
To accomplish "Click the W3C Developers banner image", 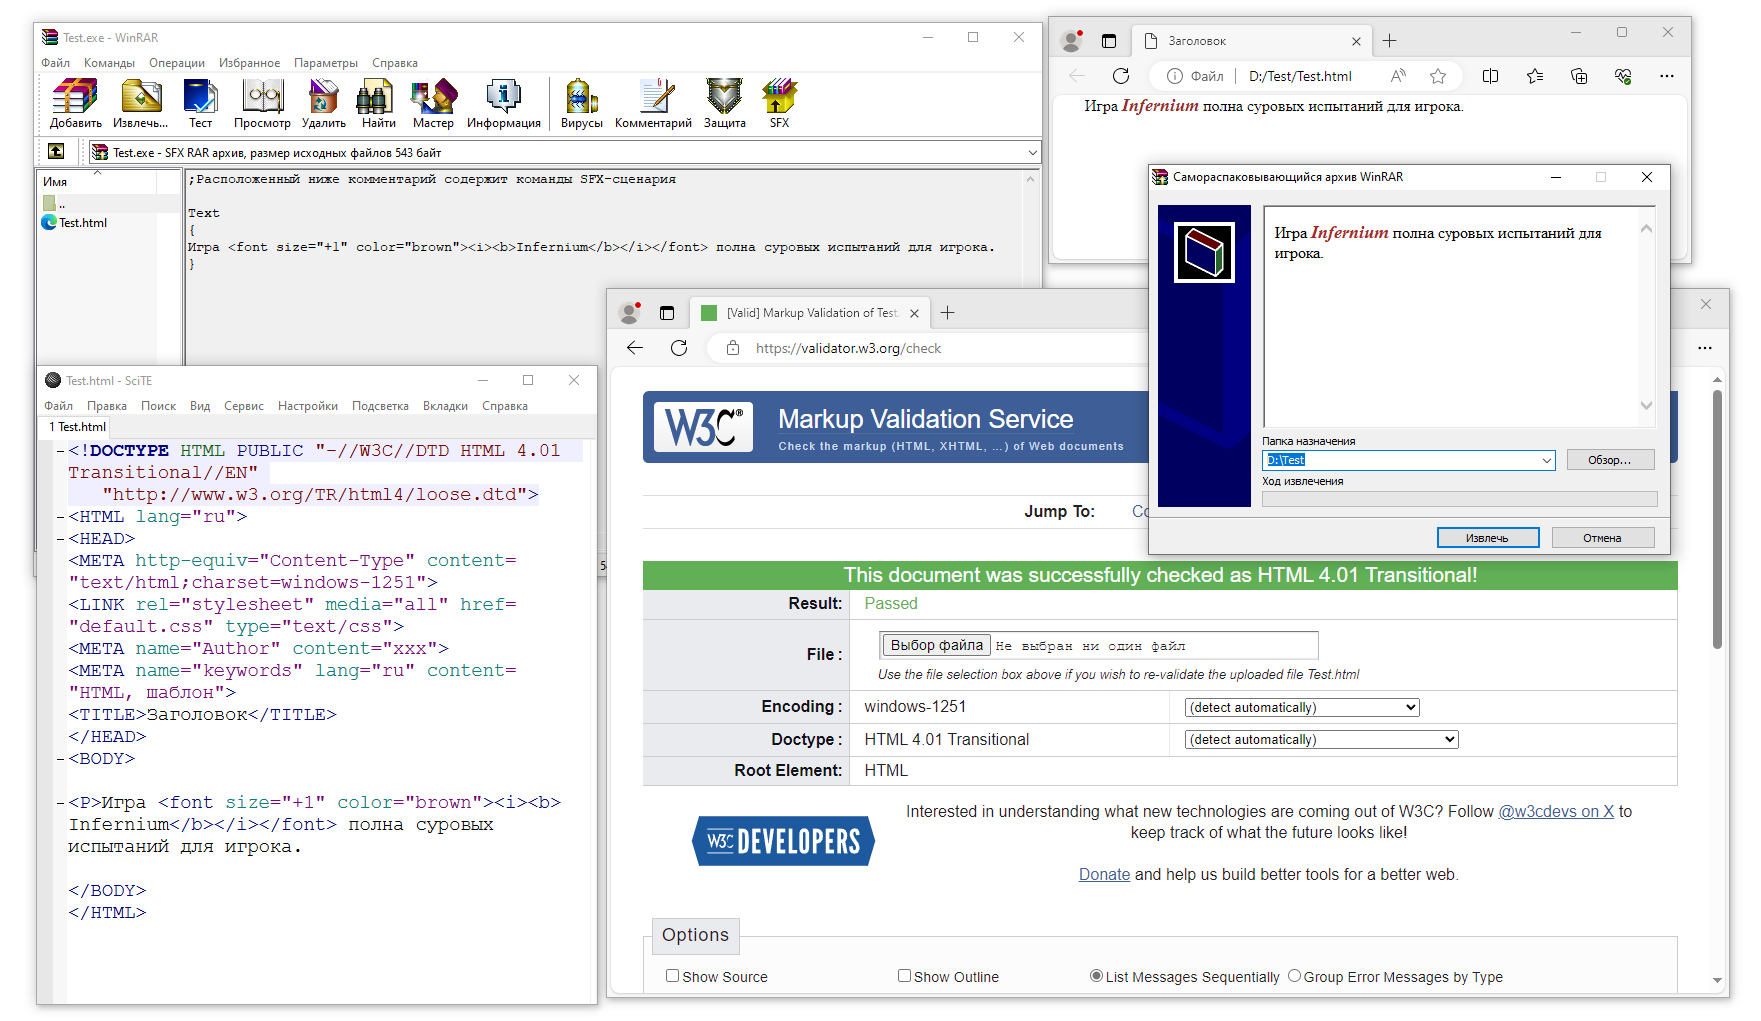I will (783, 841).
